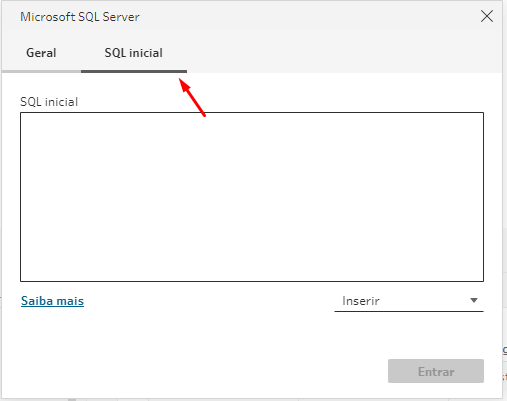This screenshot has height=401, width=507.
Task: Click the SQL inicial field label
Action: [49, 102]
